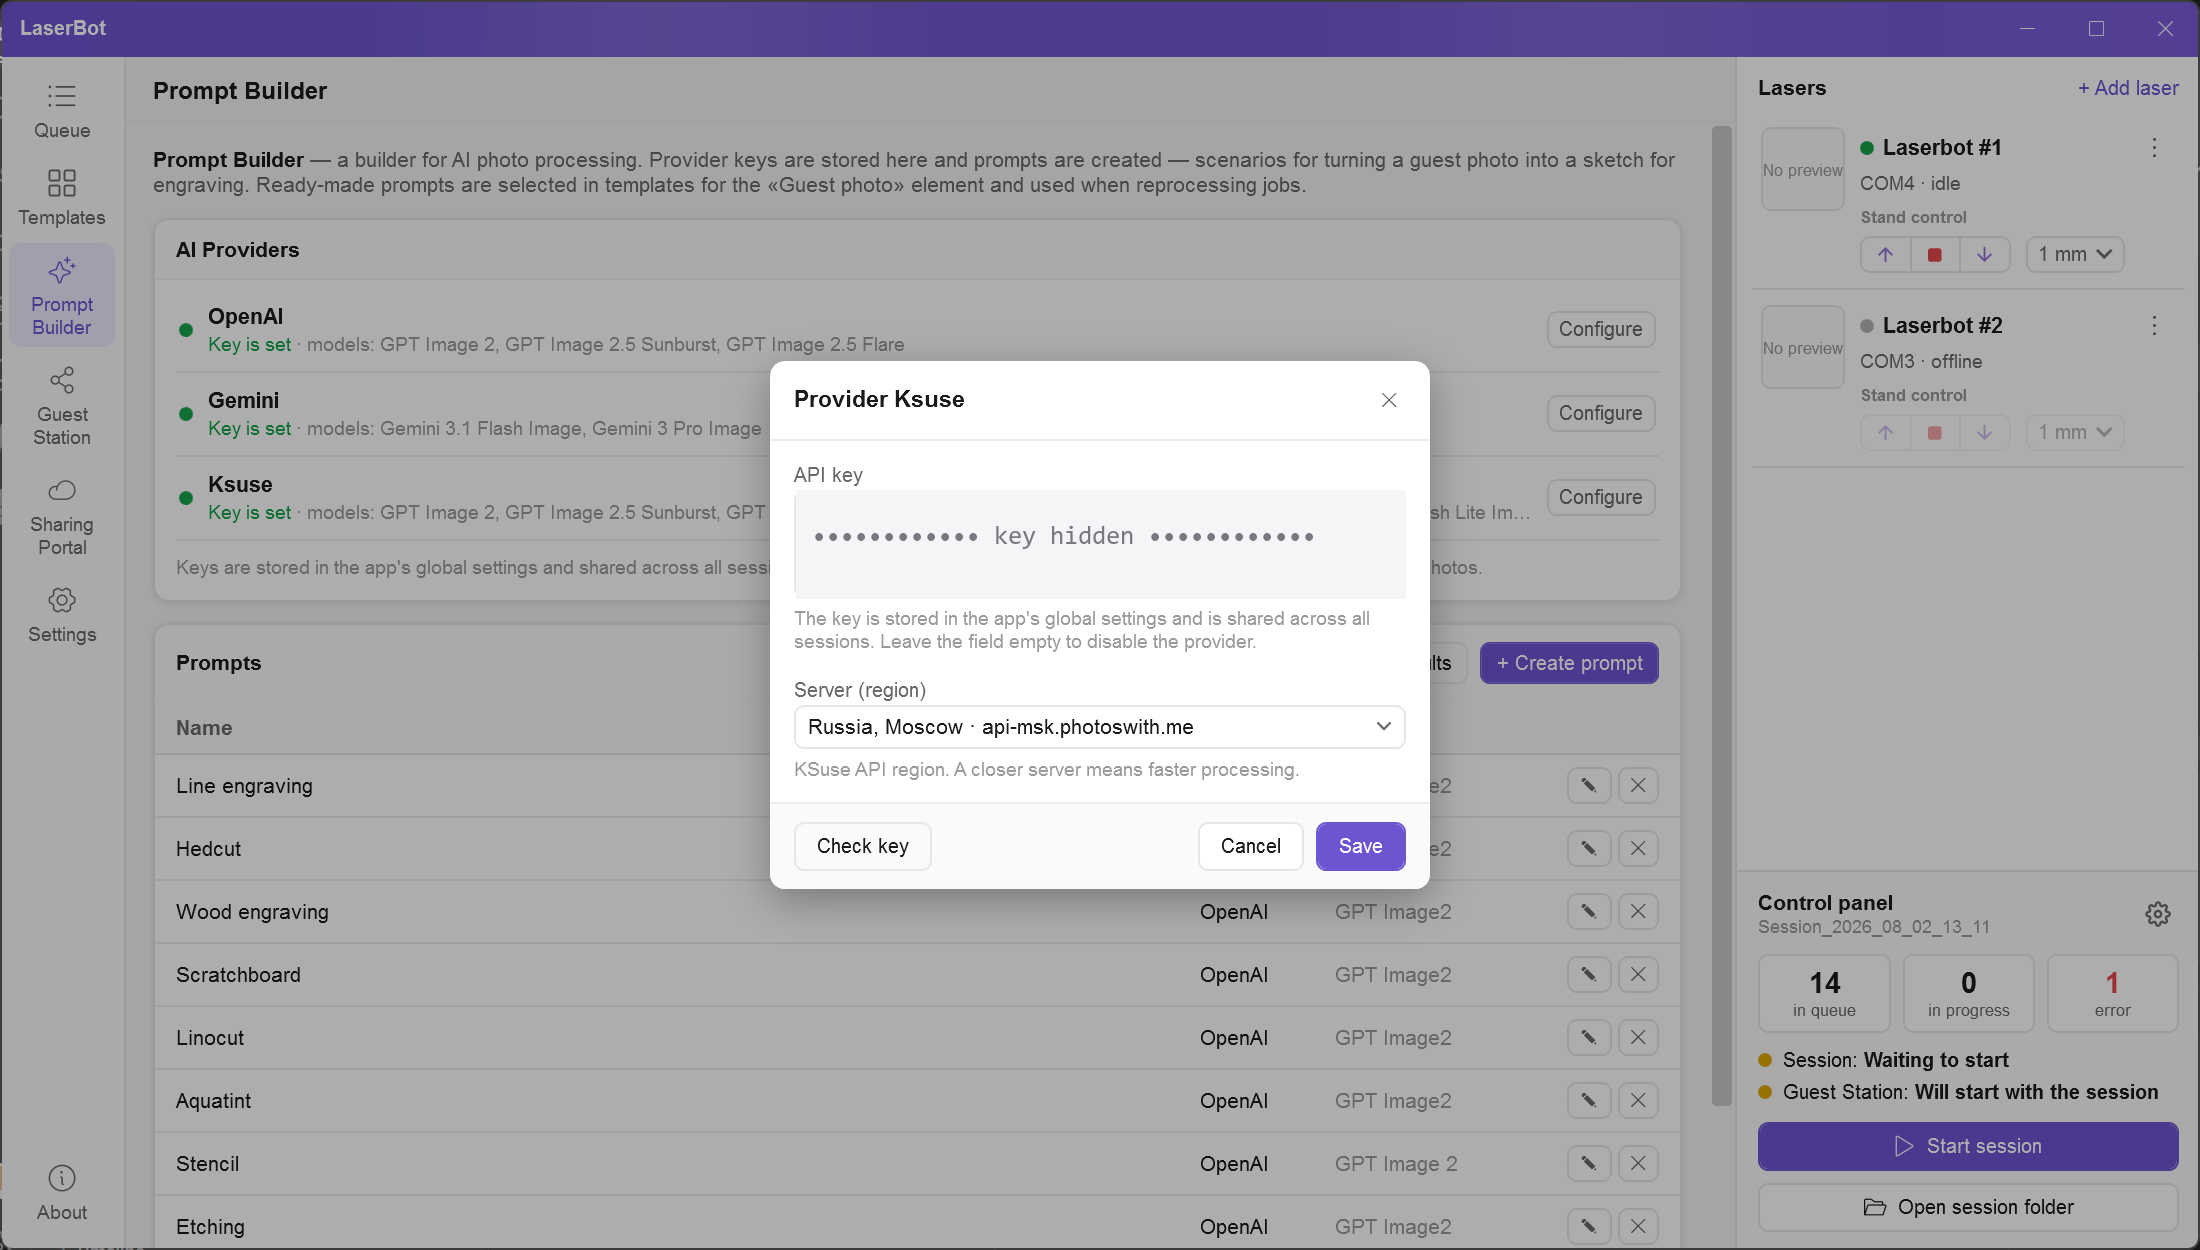Stop Laserbot #1 stand movement
Viewport: 2200px width, 1250px height.
click(1935, 255)
